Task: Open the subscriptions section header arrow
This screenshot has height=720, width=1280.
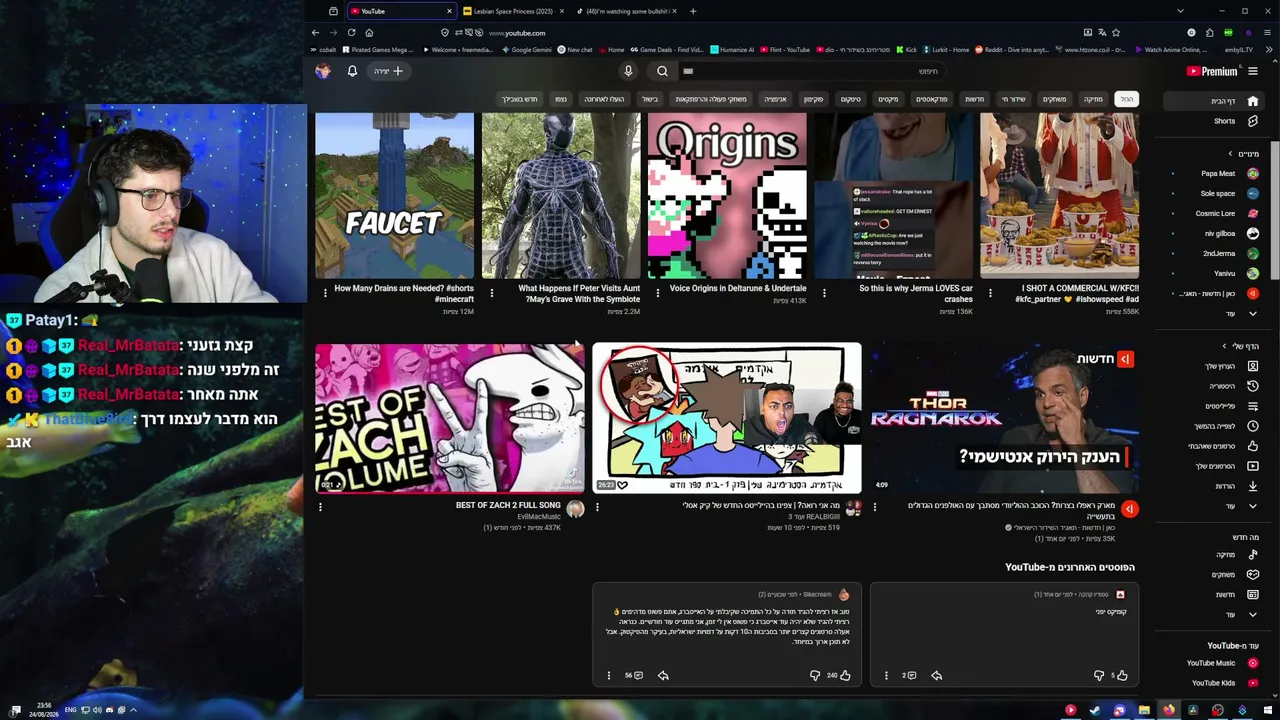Action: coord(1231,154)
